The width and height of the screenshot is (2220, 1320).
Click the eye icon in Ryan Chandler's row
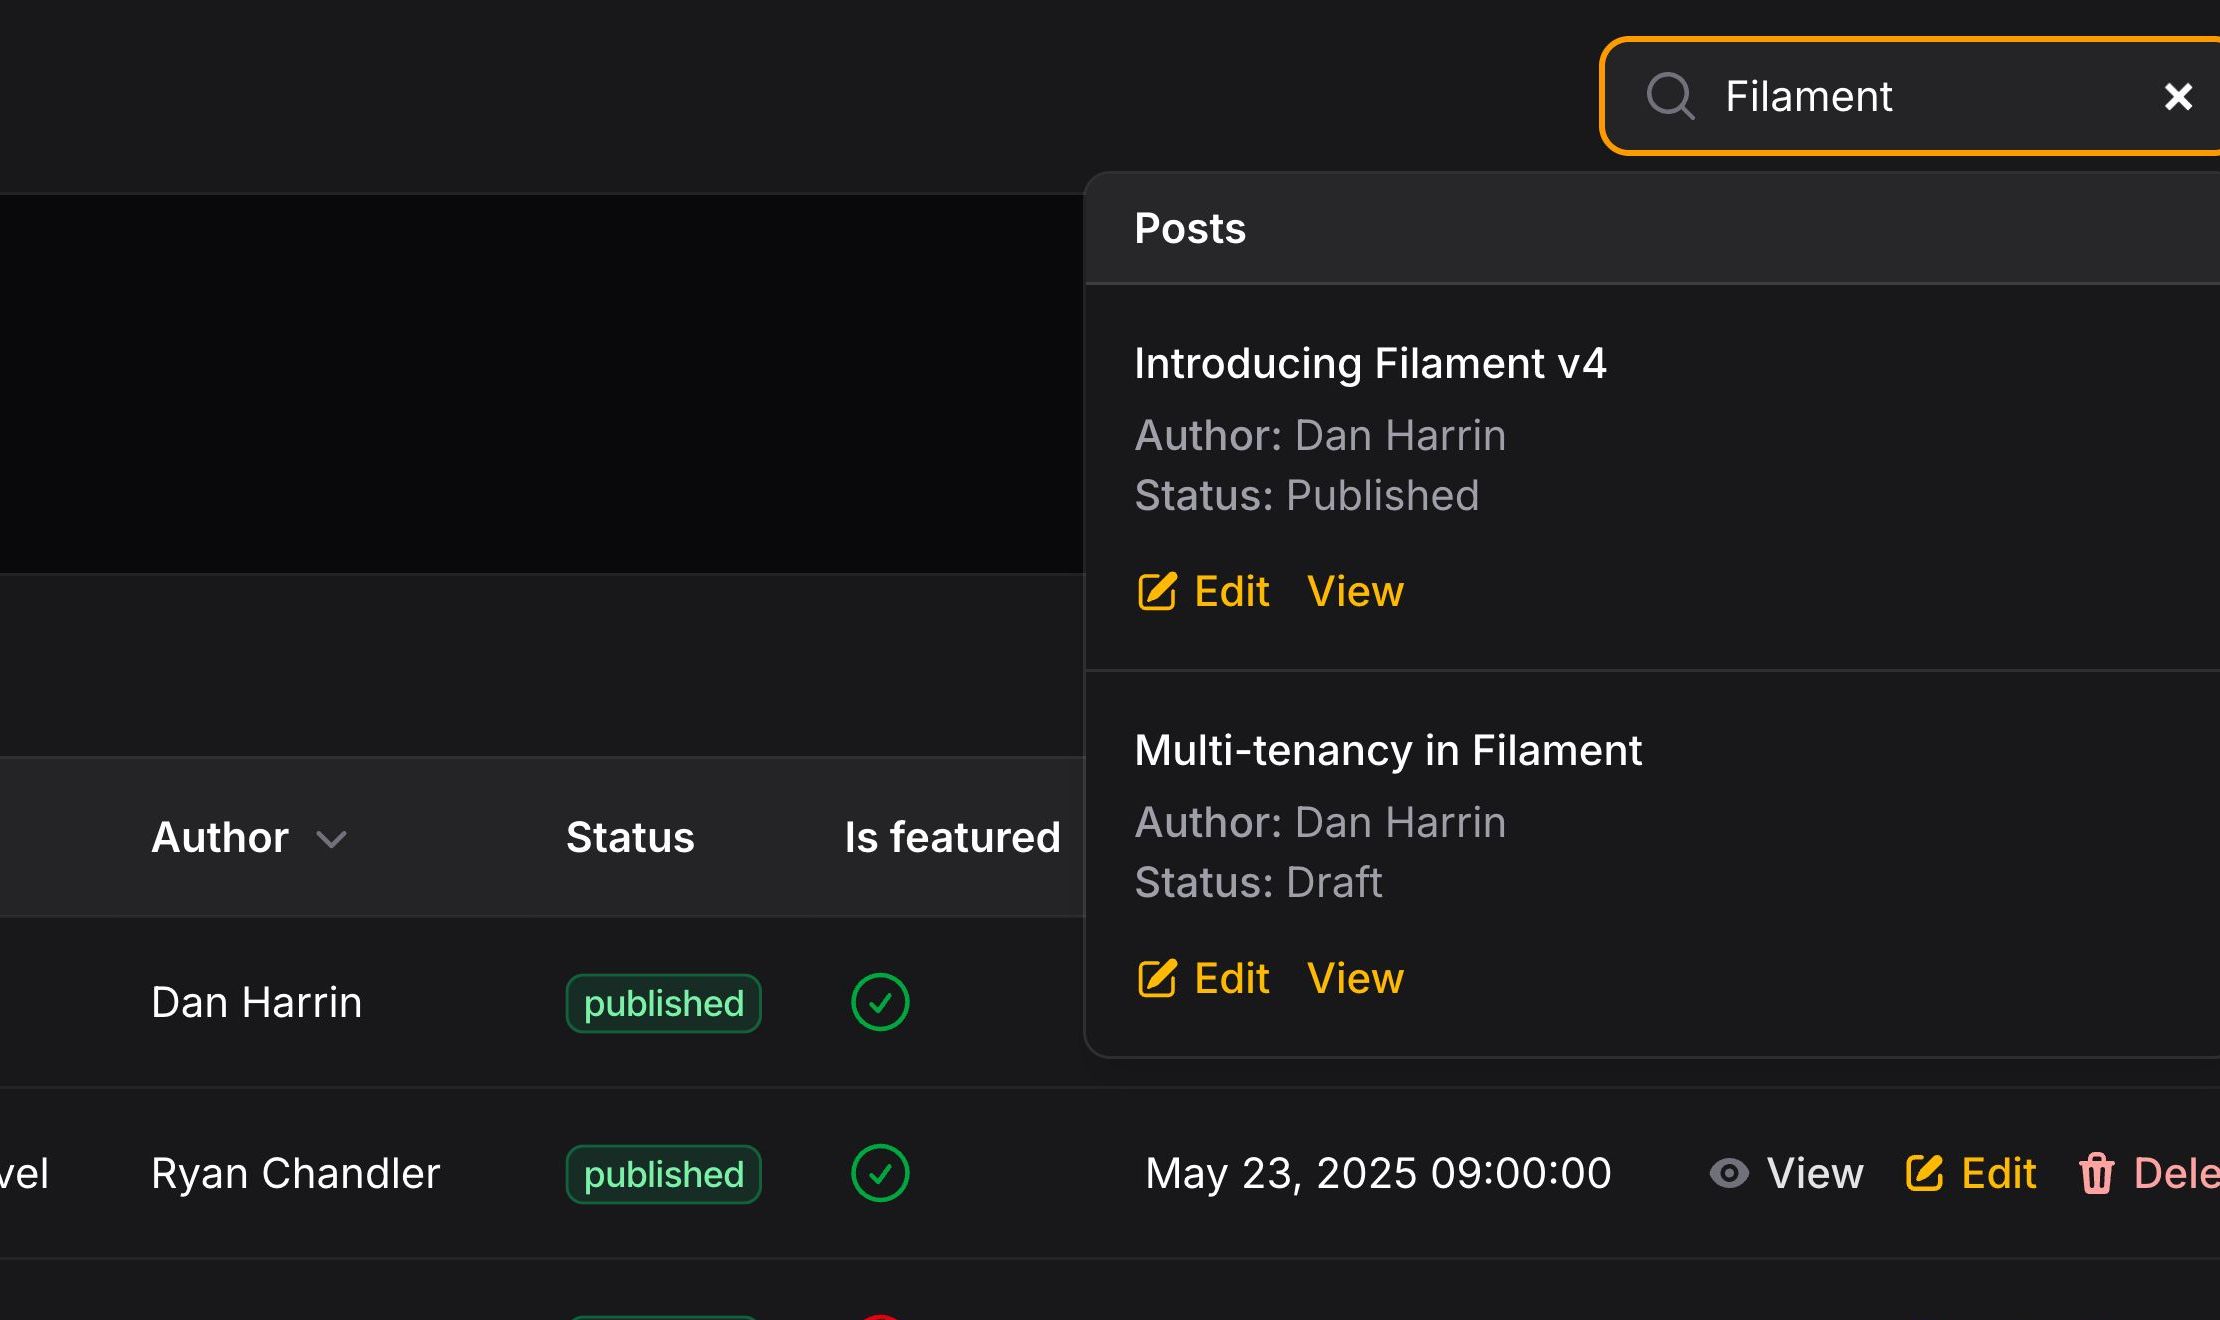tap(1729, 1173)
